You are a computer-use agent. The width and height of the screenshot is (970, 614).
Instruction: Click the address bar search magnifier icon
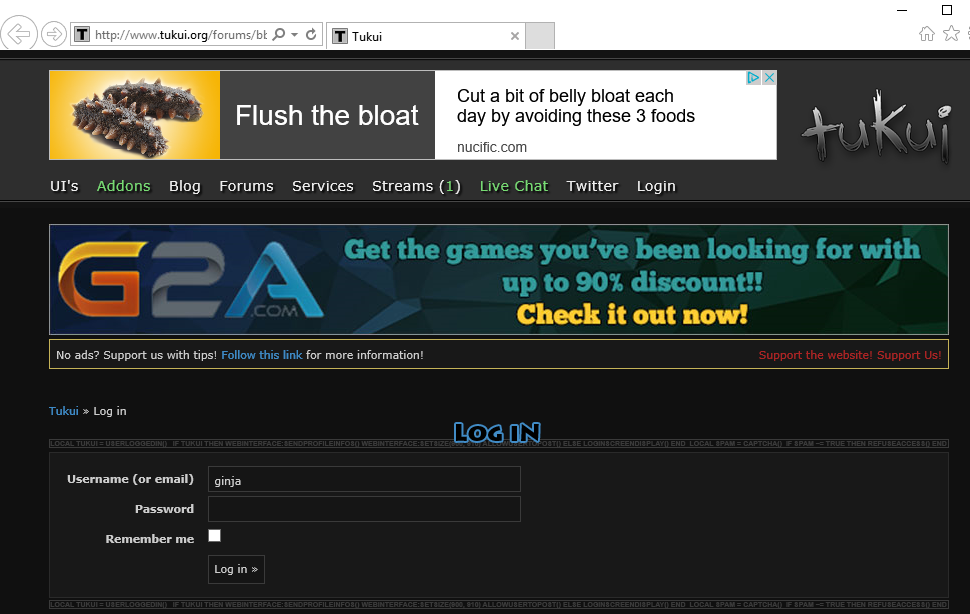coord(279,35)
